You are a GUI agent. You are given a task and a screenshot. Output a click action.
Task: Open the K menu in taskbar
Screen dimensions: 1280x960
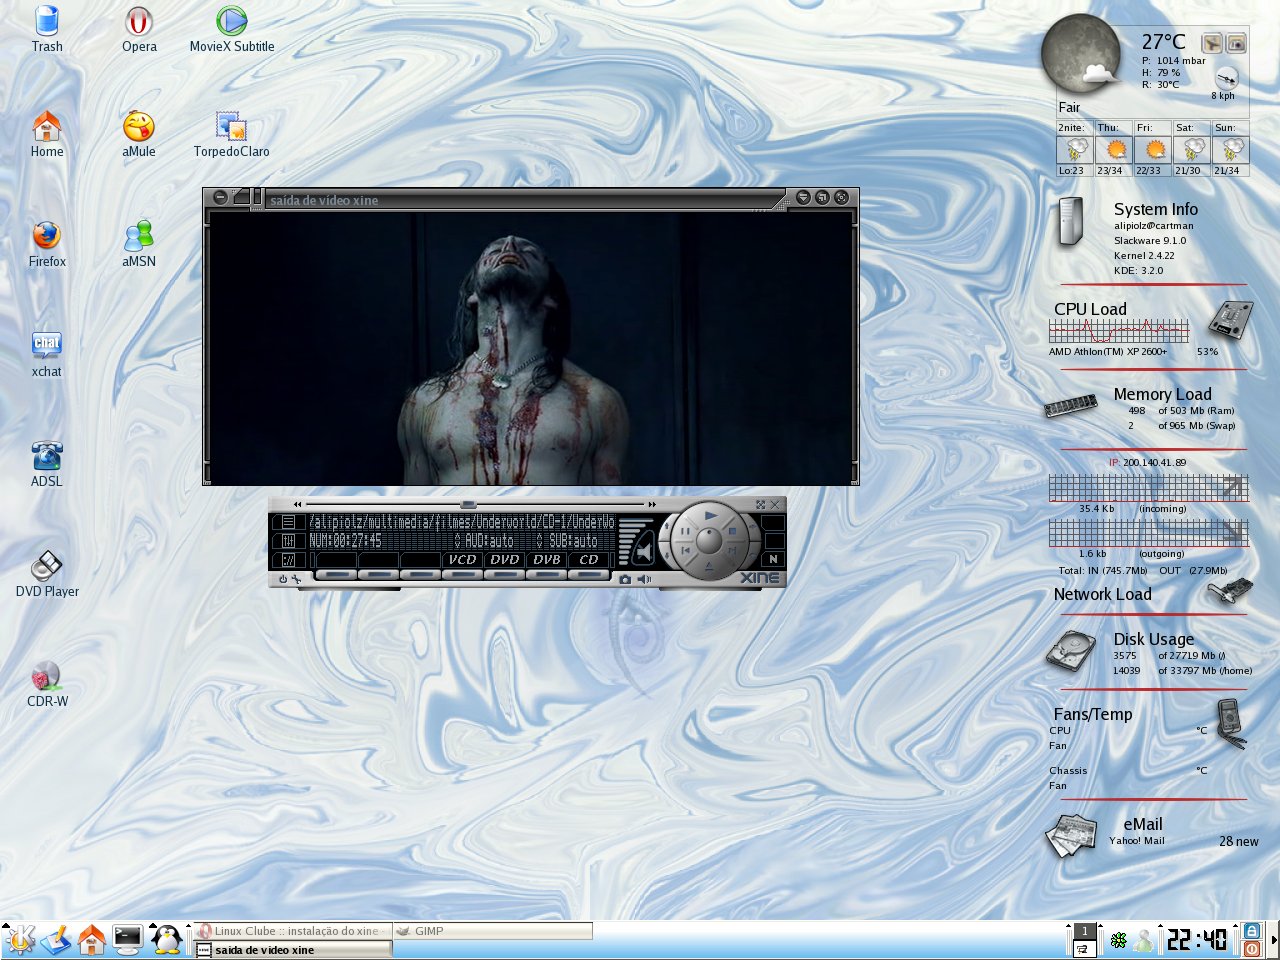click(x=20, y=939)
